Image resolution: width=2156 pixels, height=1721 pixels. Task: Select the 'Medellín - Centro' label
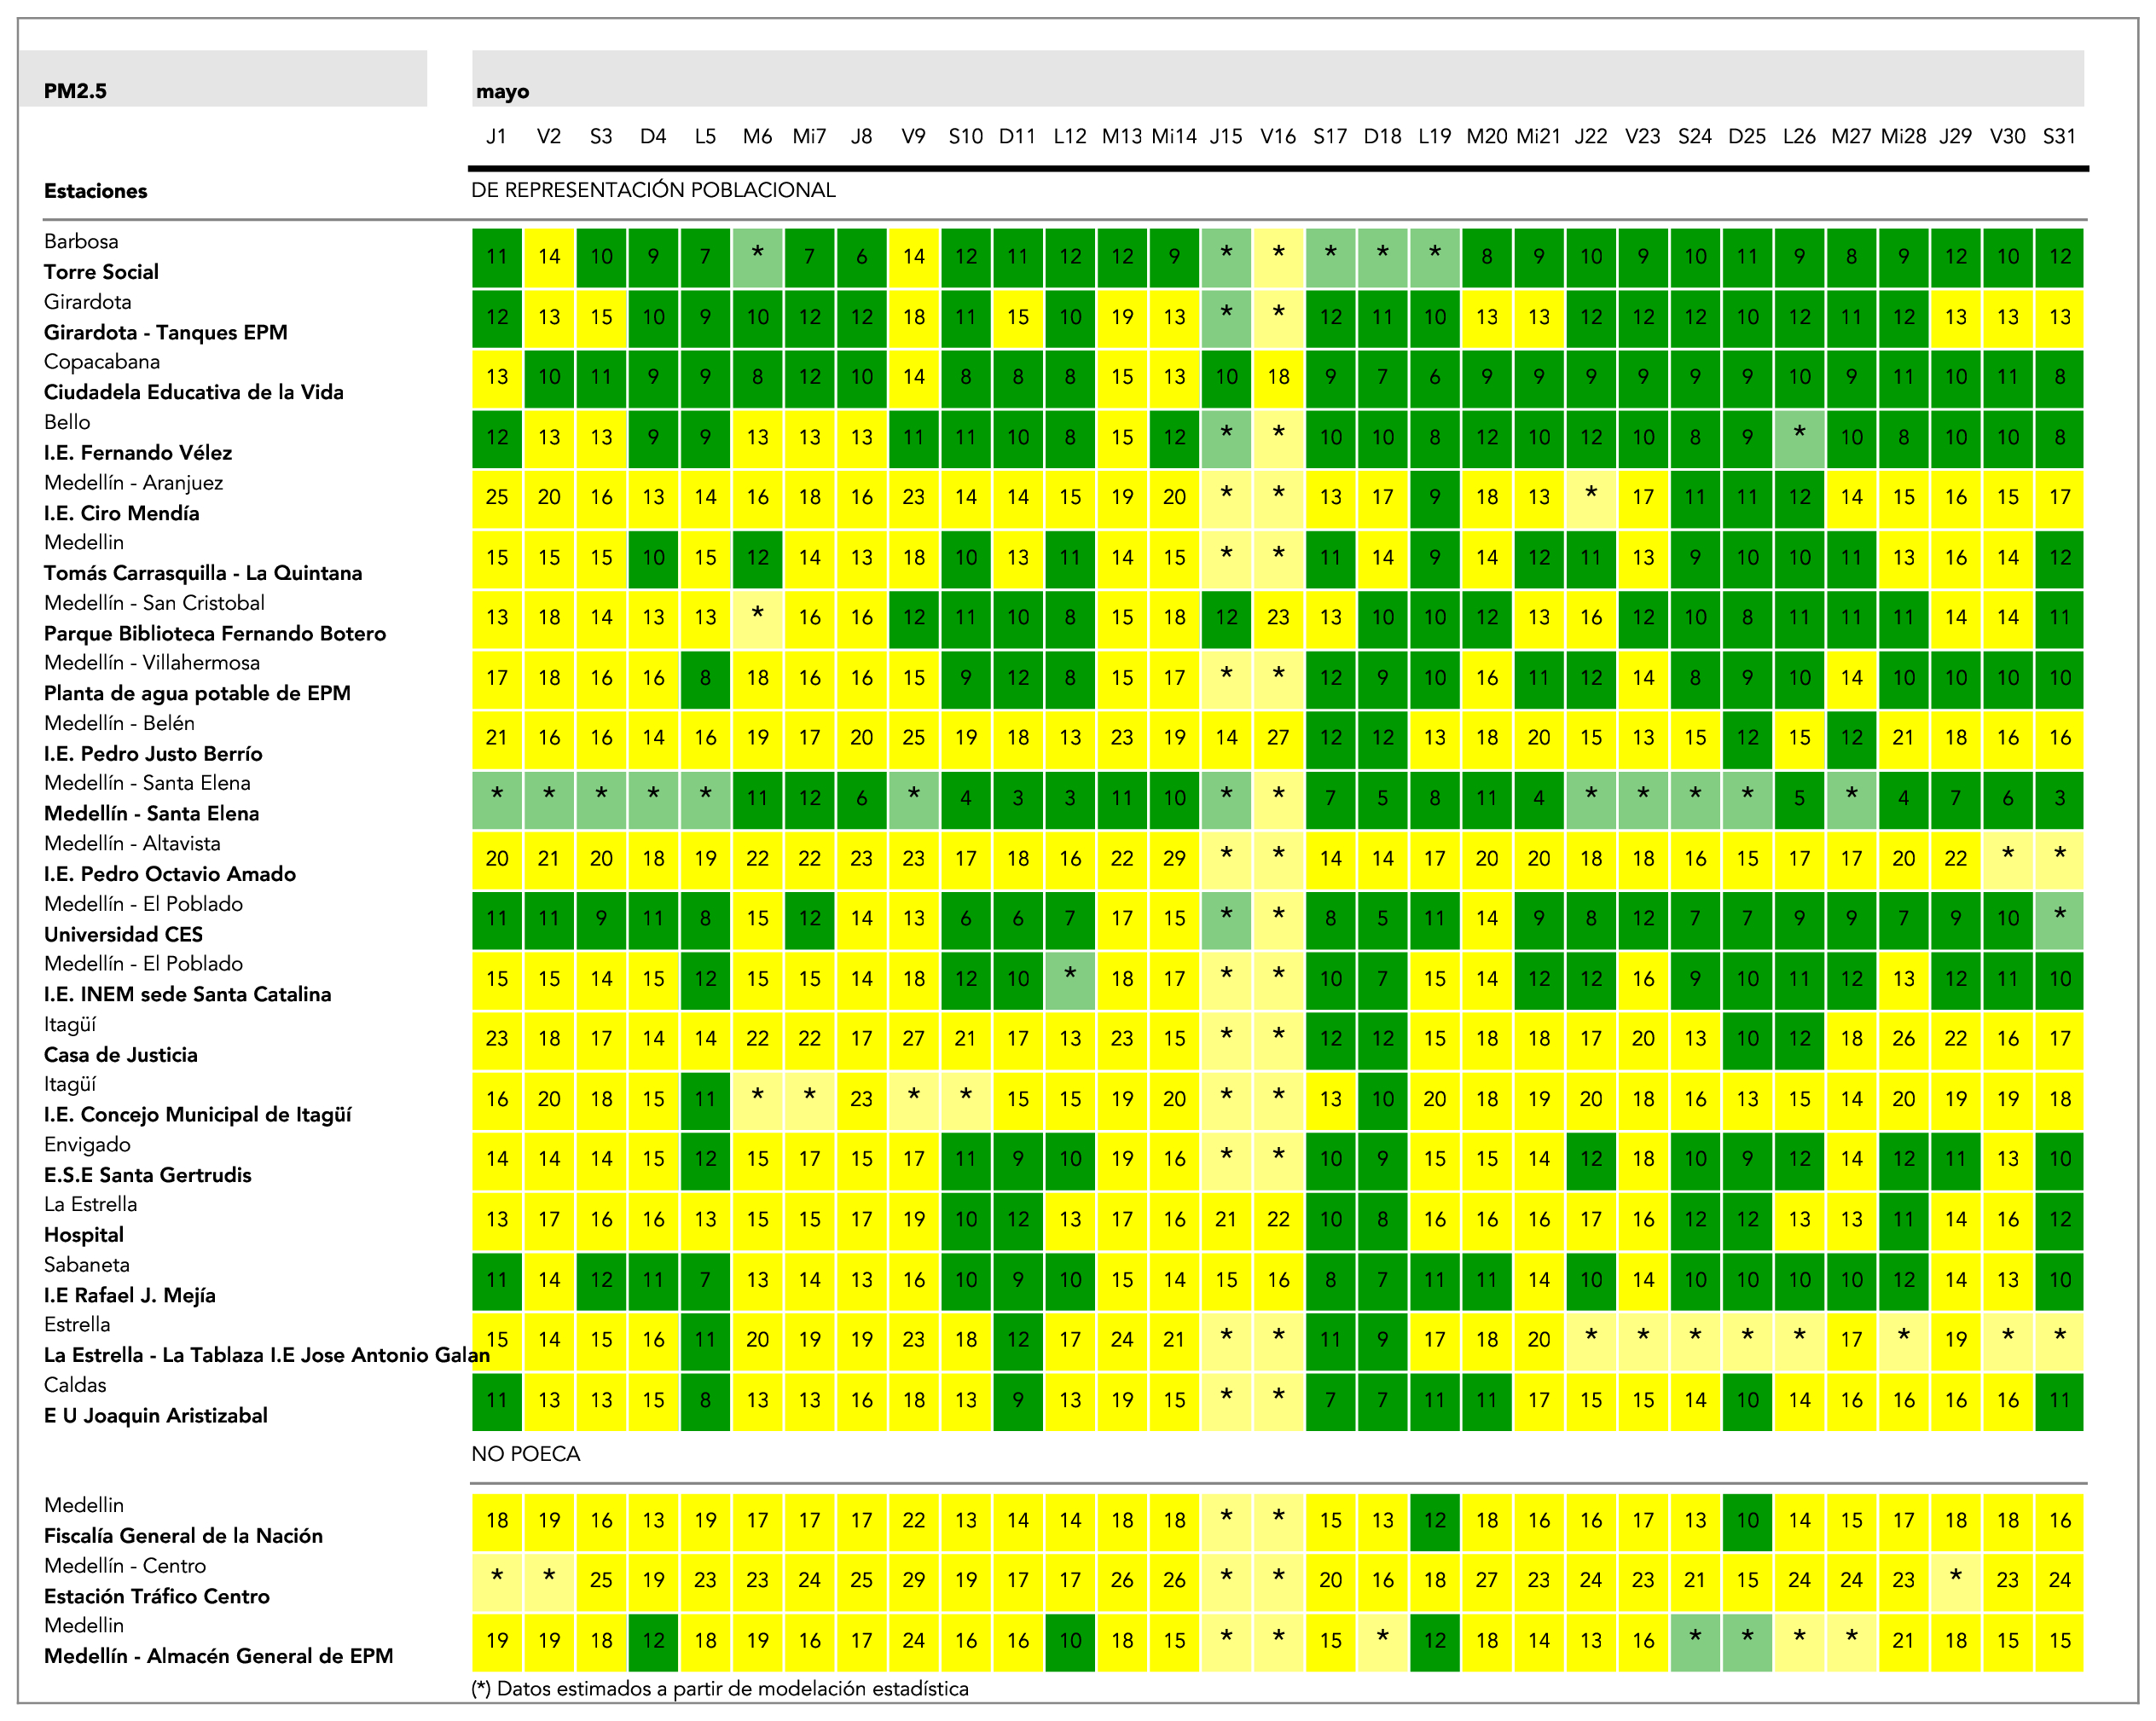coord(125,1567)
